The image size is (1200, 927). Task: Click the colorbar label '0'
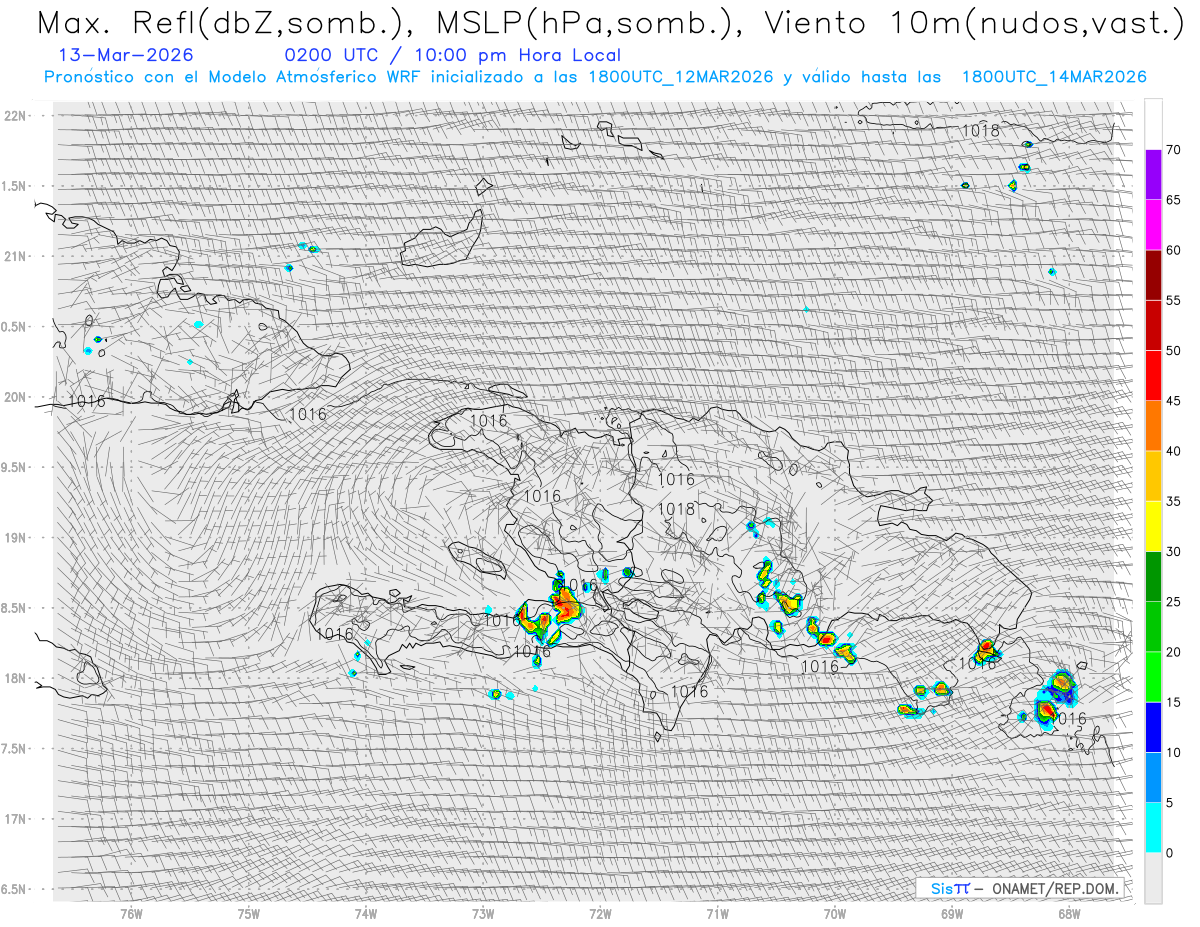[1169, 853]
